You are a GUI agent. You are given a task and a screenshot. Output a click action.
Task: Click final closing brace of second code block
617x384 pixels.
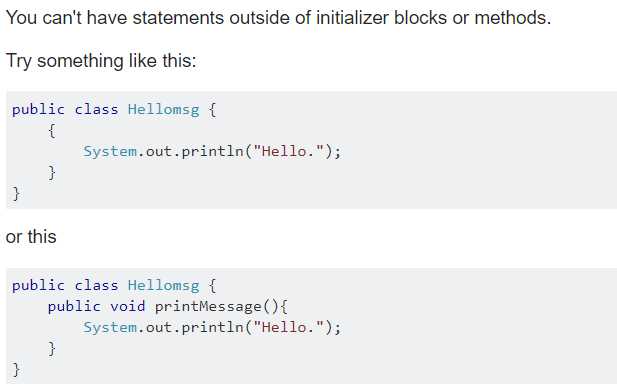pos(16,369)
